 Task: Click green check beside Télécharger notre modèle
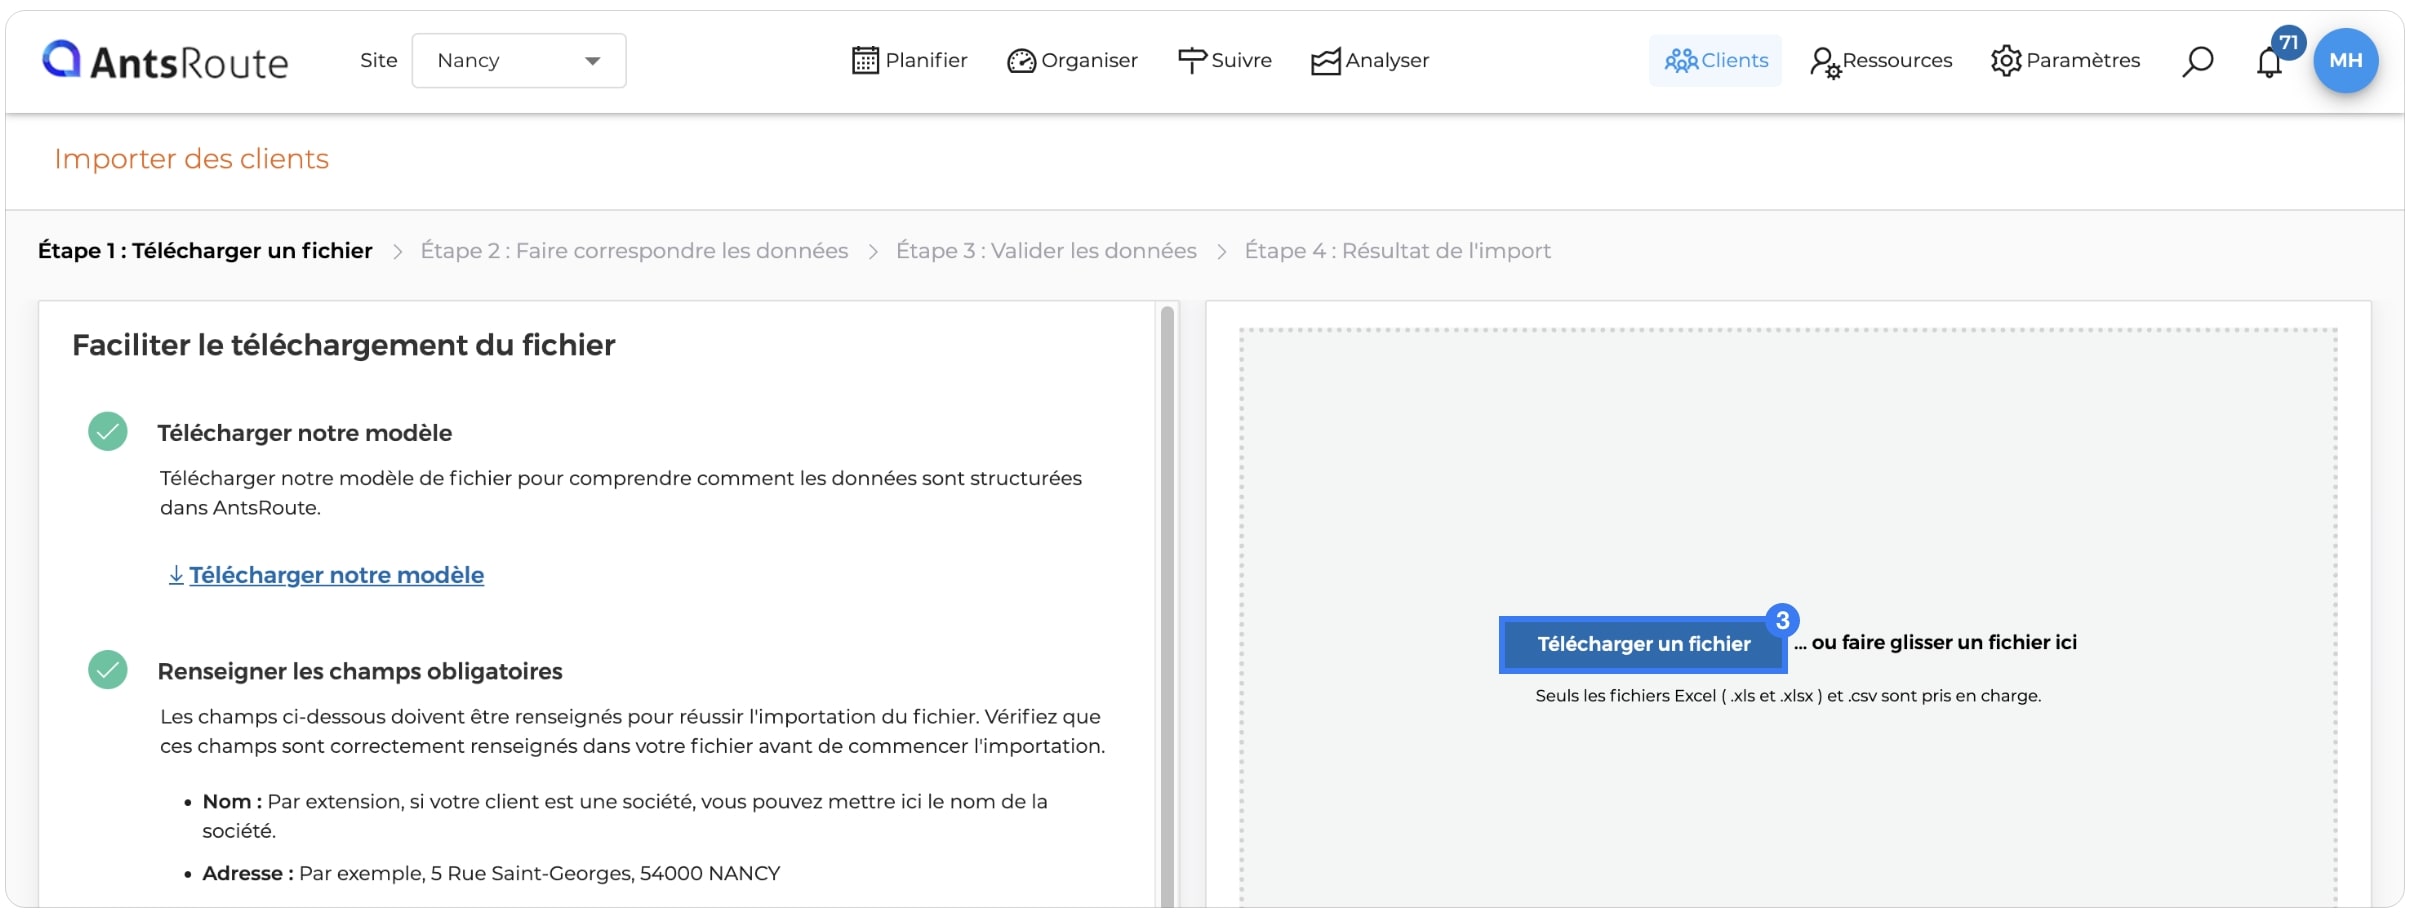(x=108, y=432)
